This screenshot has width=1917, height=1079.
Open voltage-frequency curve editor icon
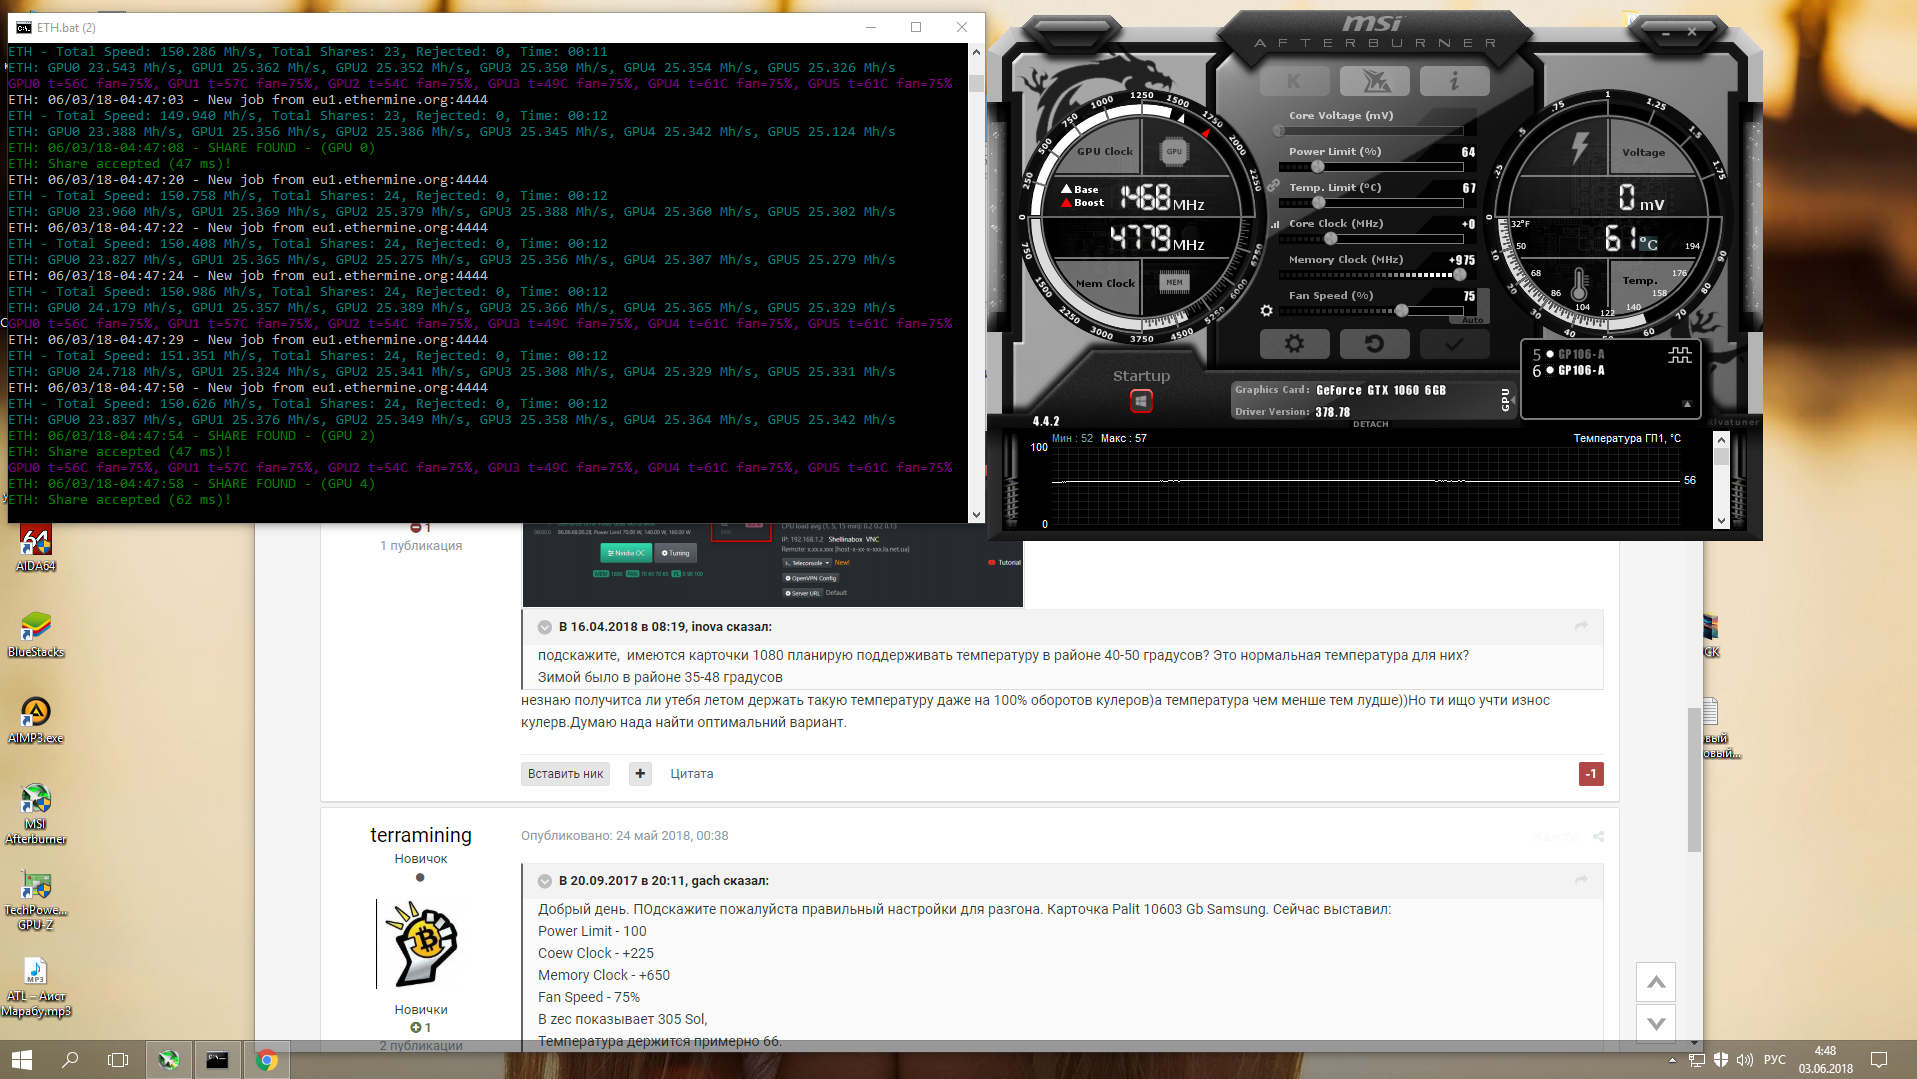(1274, 224)
